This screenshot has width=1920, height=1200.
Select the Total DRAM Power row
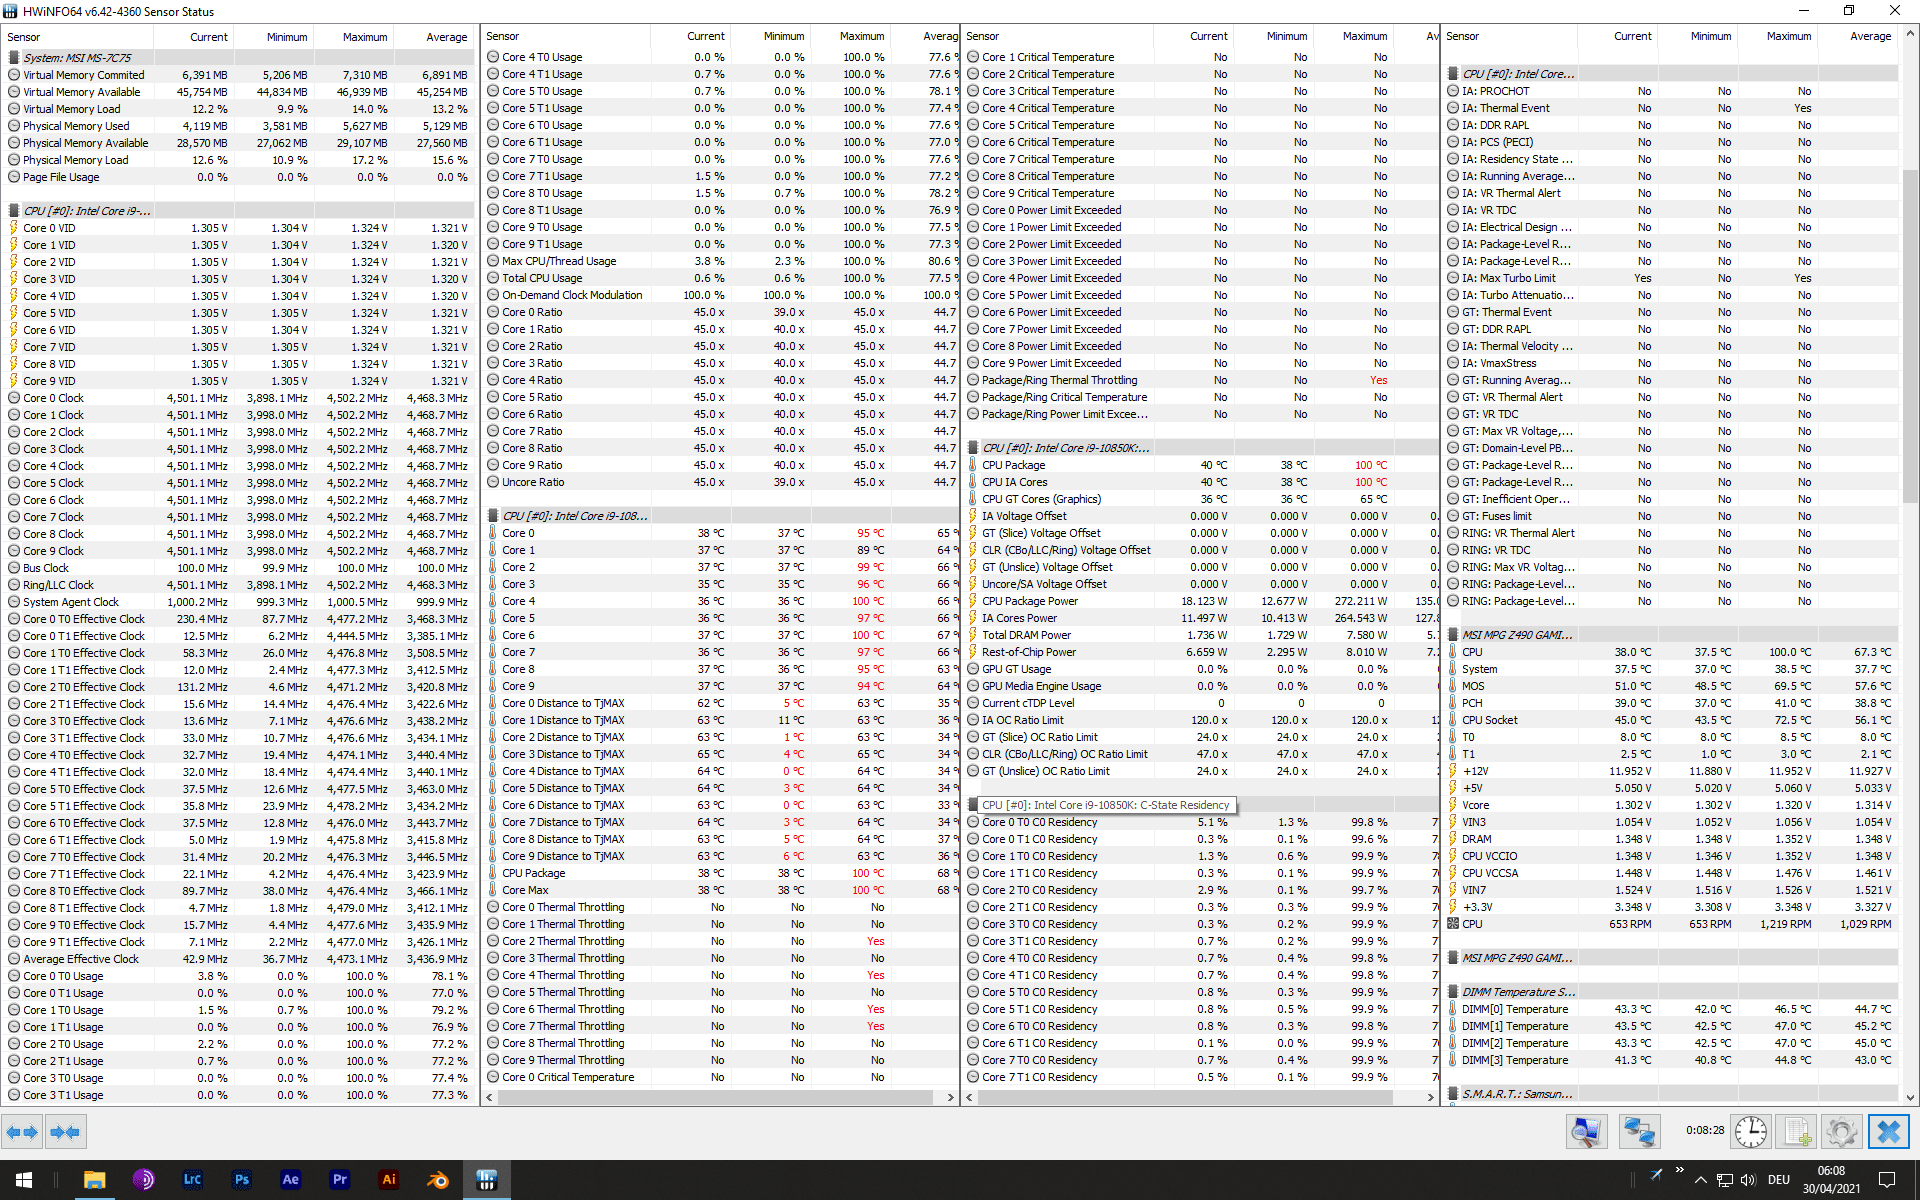click(x=1200, y=635)
